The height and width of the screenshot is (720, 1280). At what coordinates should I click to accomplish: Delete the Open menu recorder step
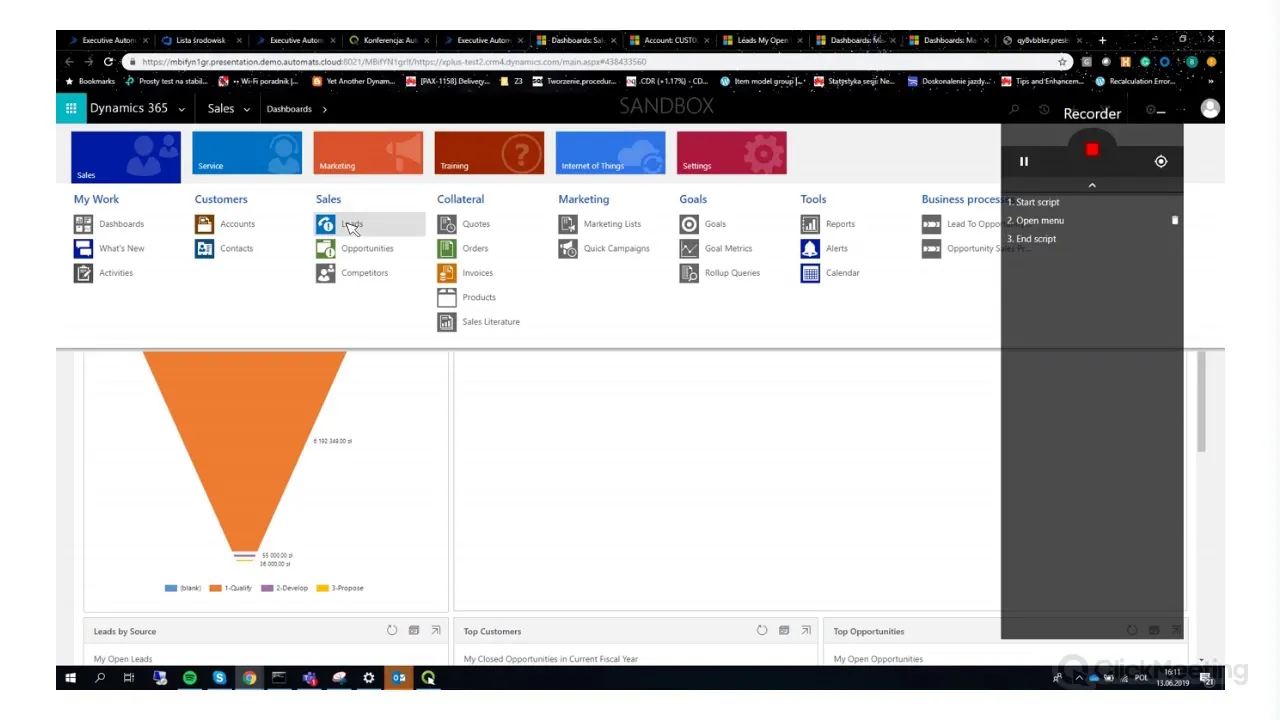(x=1175, y=221)
